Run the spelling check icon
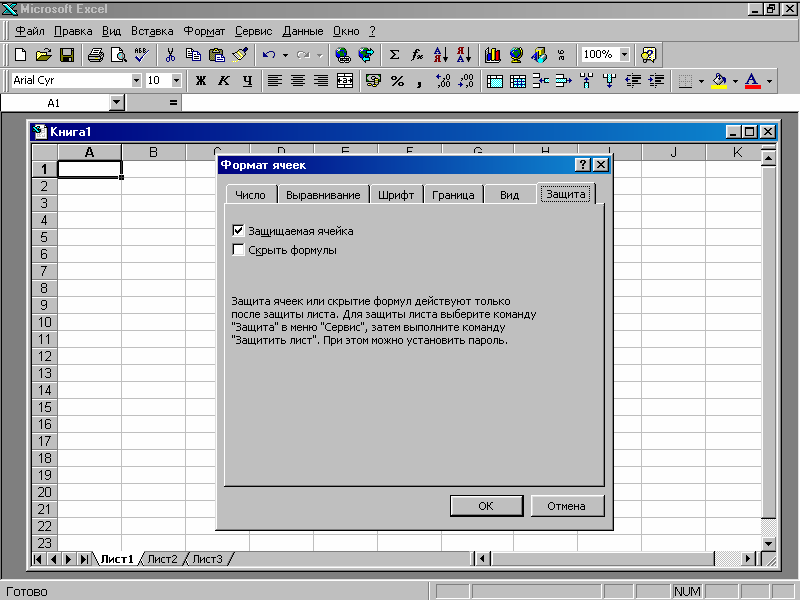This screenshot has width=800, height=600. tap(142, 55)
